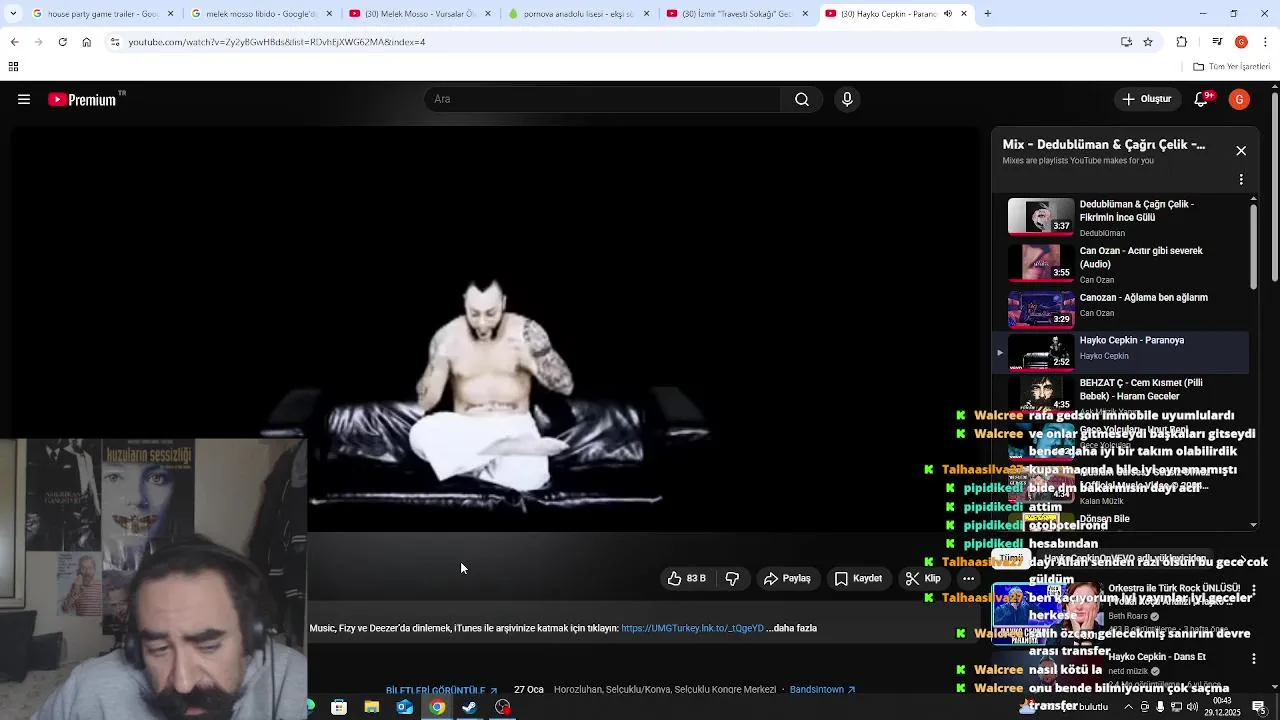Go forward in the browser
Viewport: 1280px width, 720px height.
[x=38, y=42]
